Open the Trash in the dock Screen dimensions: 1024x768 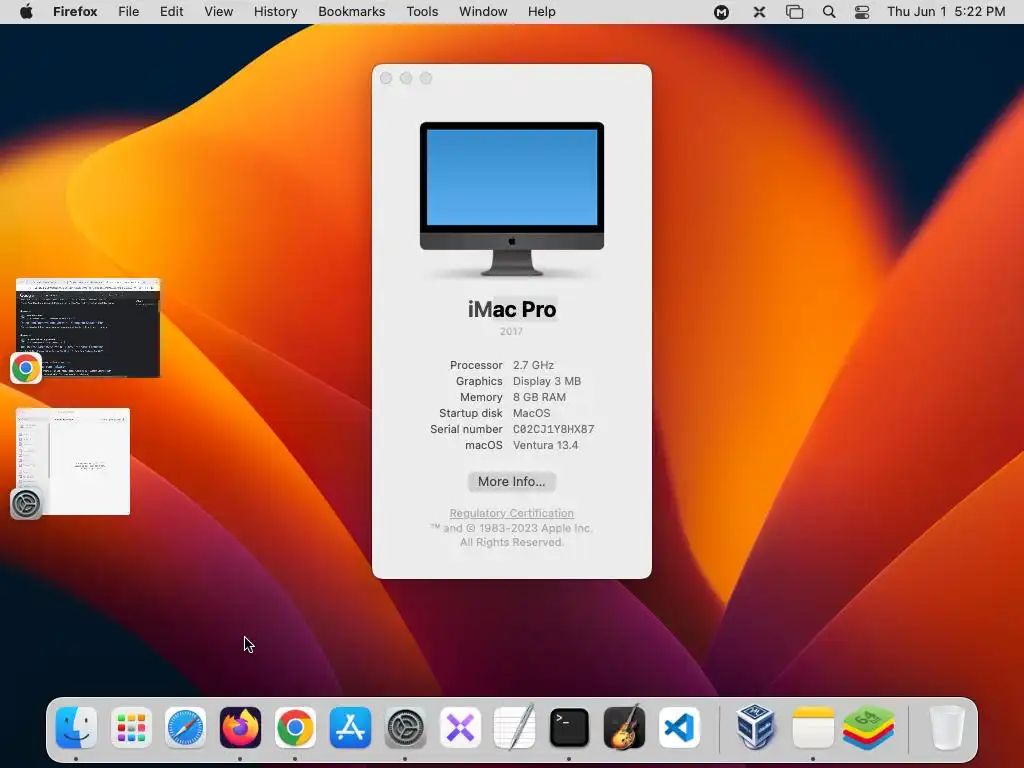click(x=946, y=727)
